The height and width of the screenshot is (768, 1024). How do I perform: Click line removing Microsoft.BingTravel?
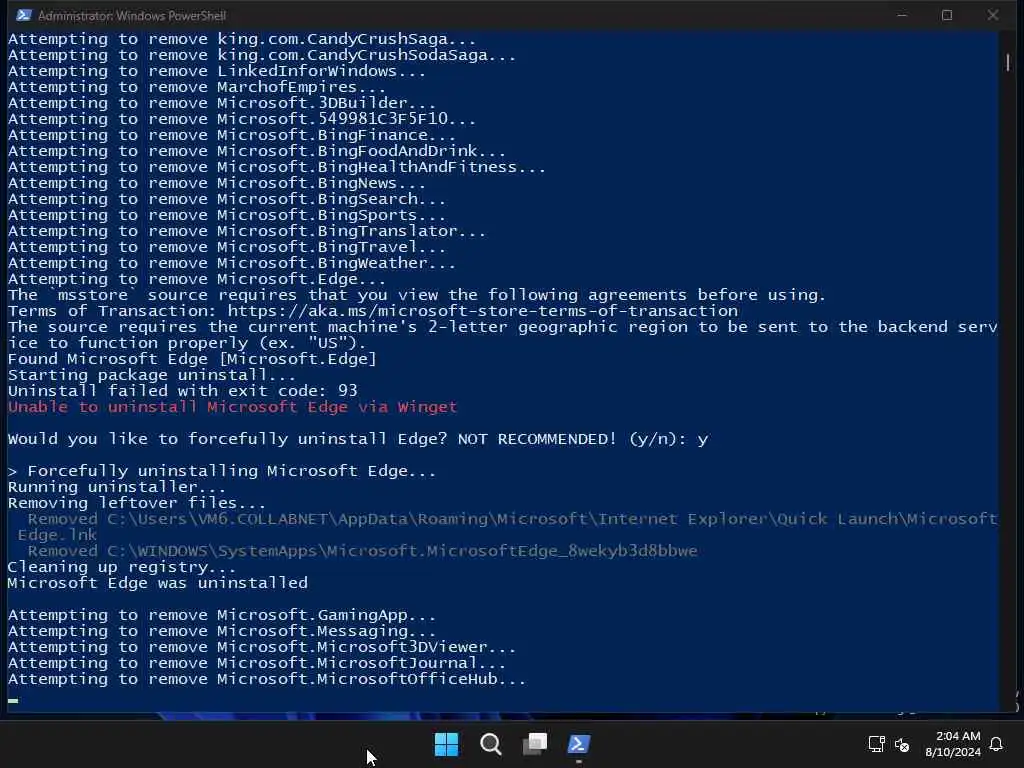[x=227, y=247]
